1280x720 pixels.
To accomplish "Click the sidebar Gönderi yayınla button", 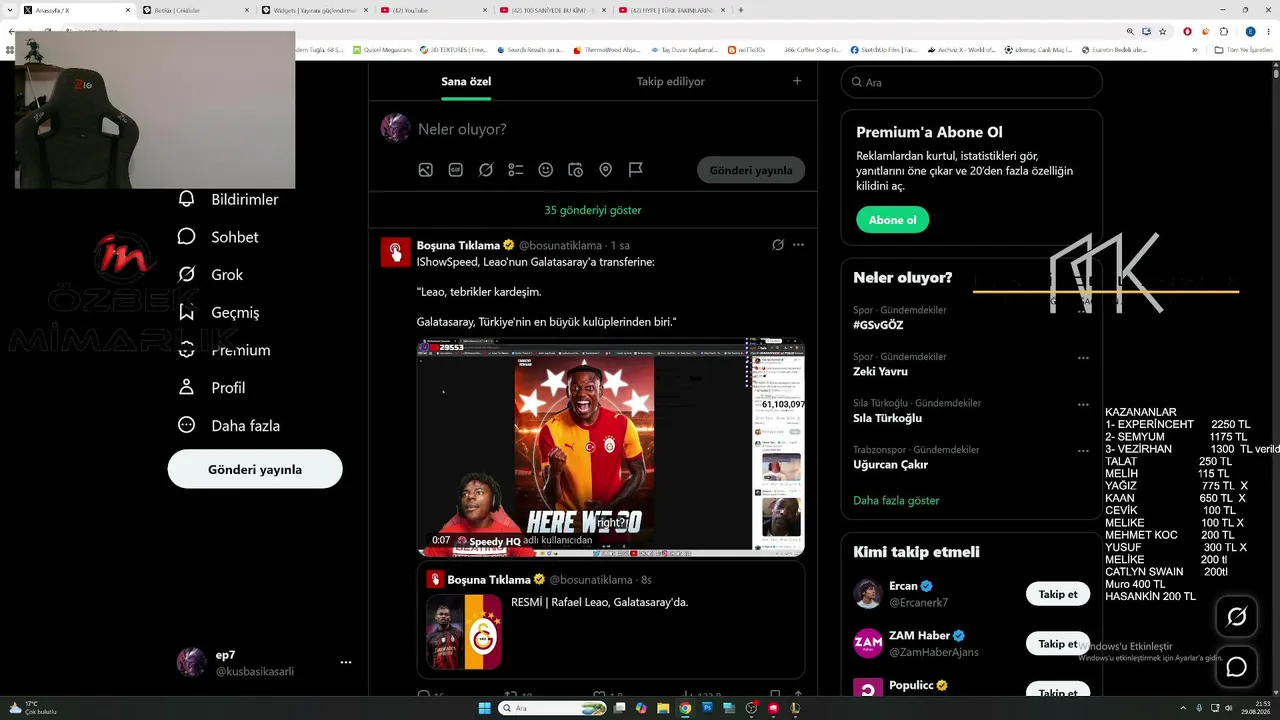I will 255,469.
